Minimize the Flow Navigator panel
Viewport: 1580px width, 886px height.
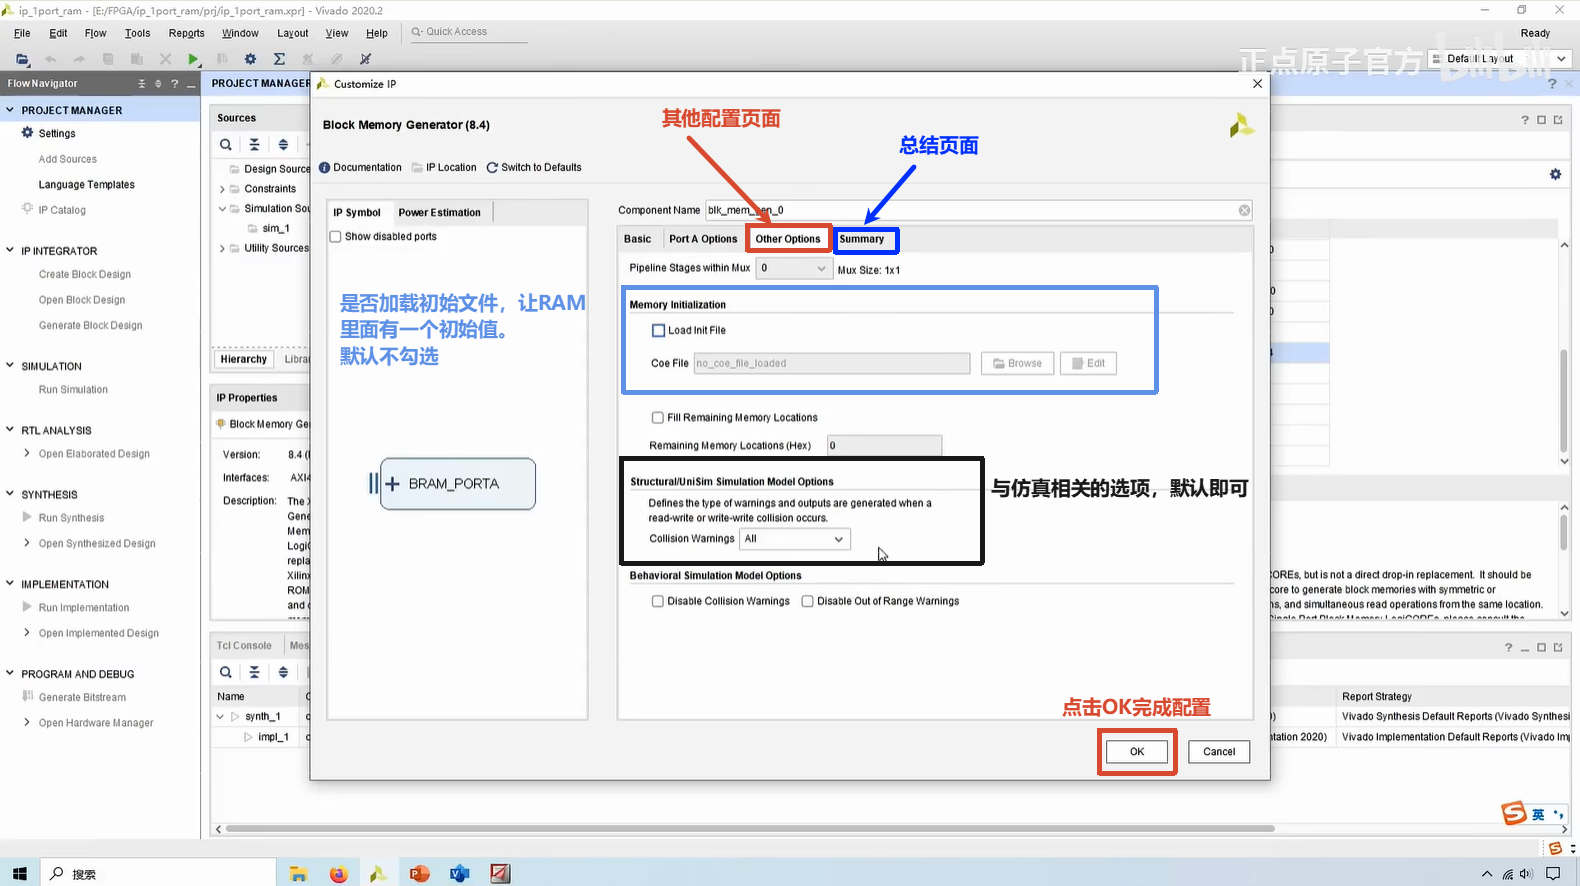190,84
